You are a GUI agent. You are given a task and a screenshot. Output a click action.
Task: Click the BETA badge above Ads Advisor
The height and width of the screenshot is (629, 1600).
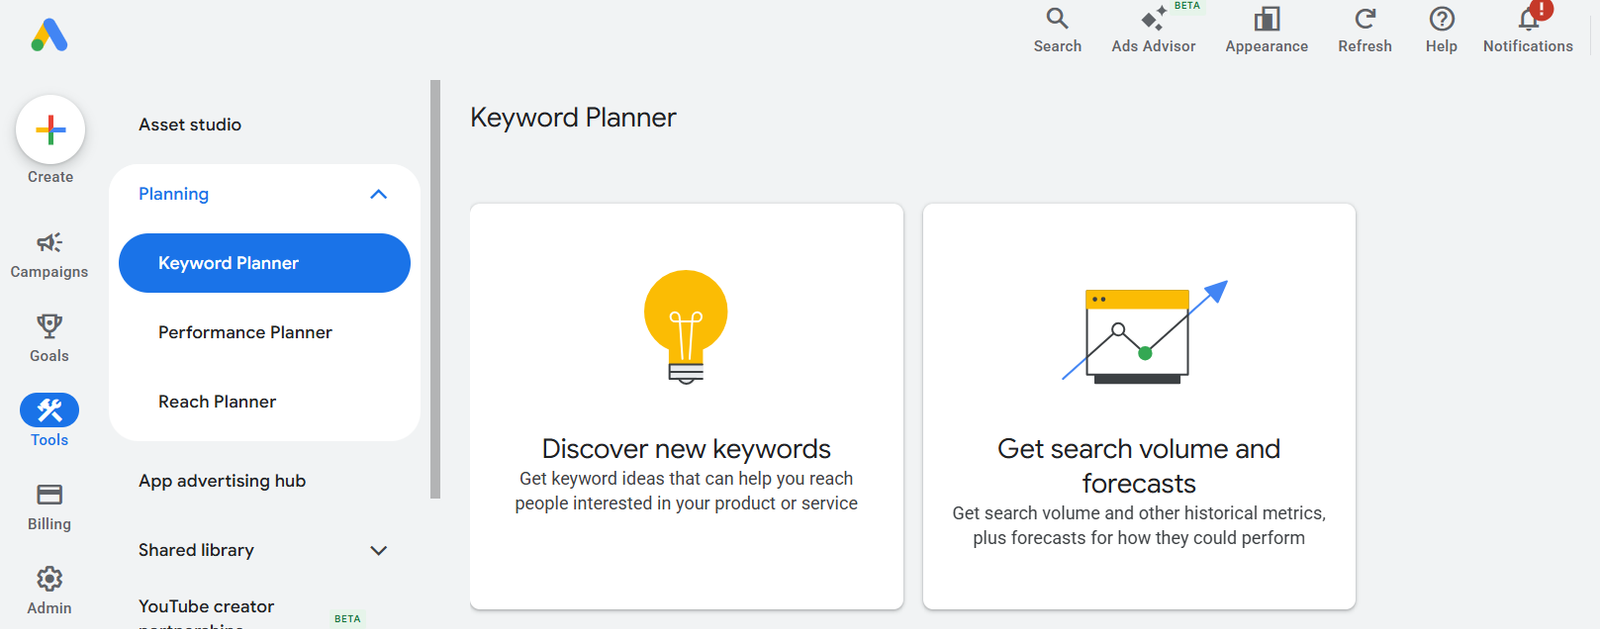(1187, 6)
